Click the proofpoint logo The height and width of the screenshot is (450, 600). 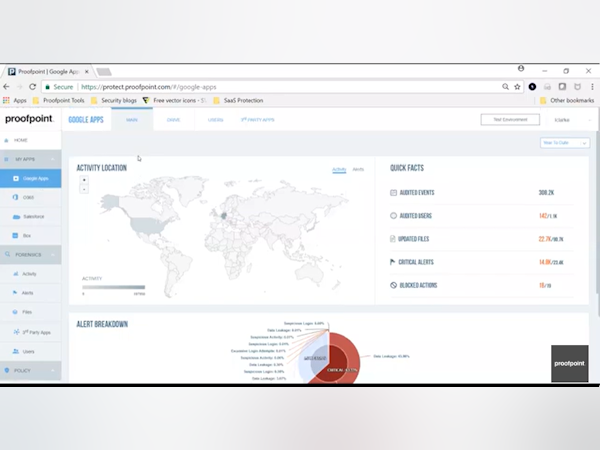[29, 119]
